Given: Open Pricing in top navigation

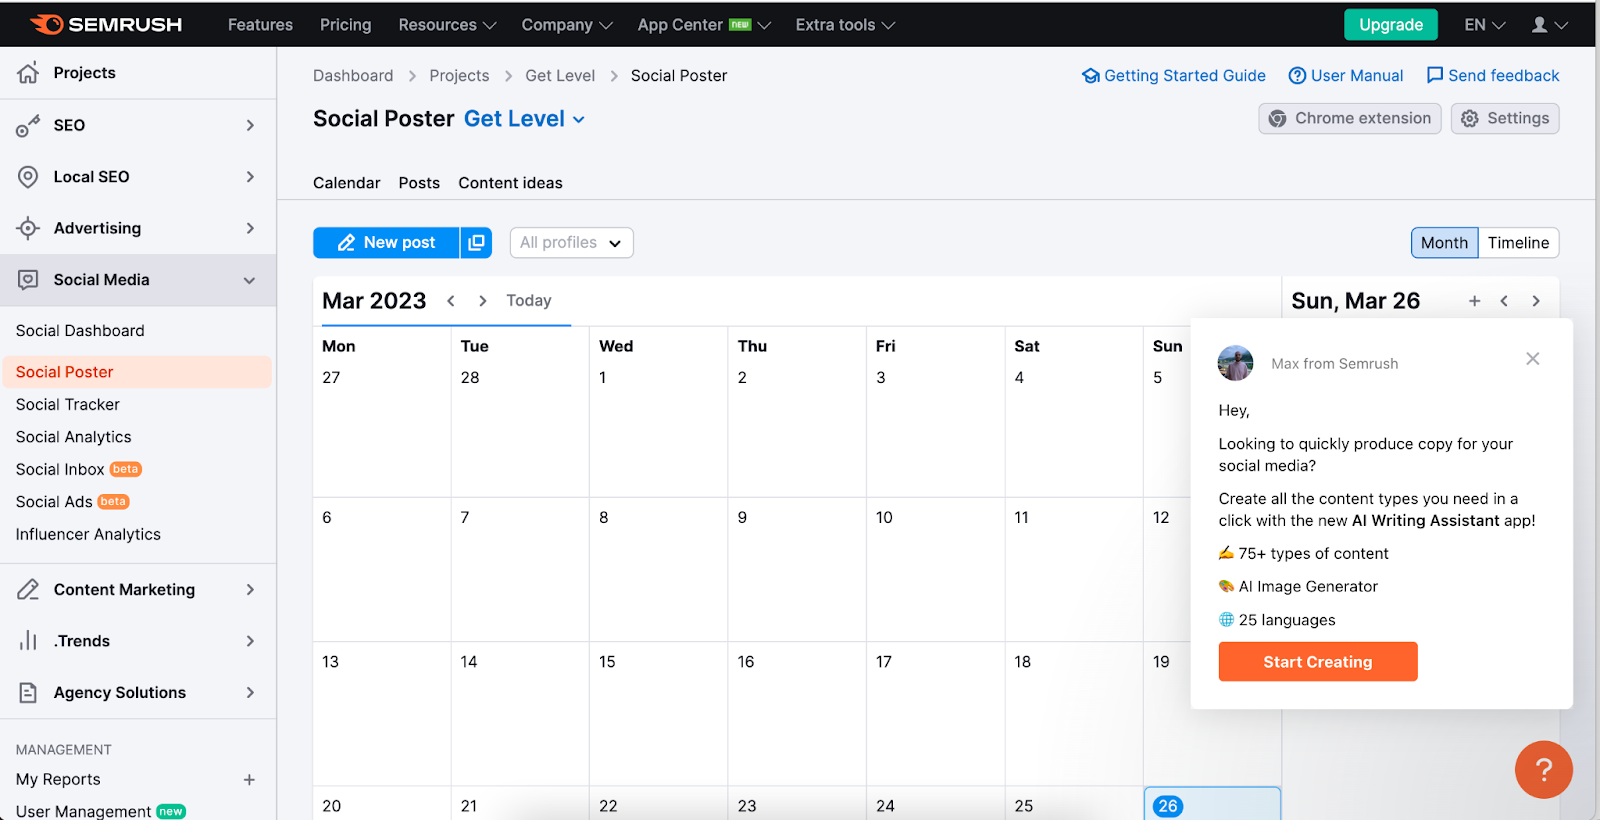Looking at the screenshot, I should tap(345, 25).
